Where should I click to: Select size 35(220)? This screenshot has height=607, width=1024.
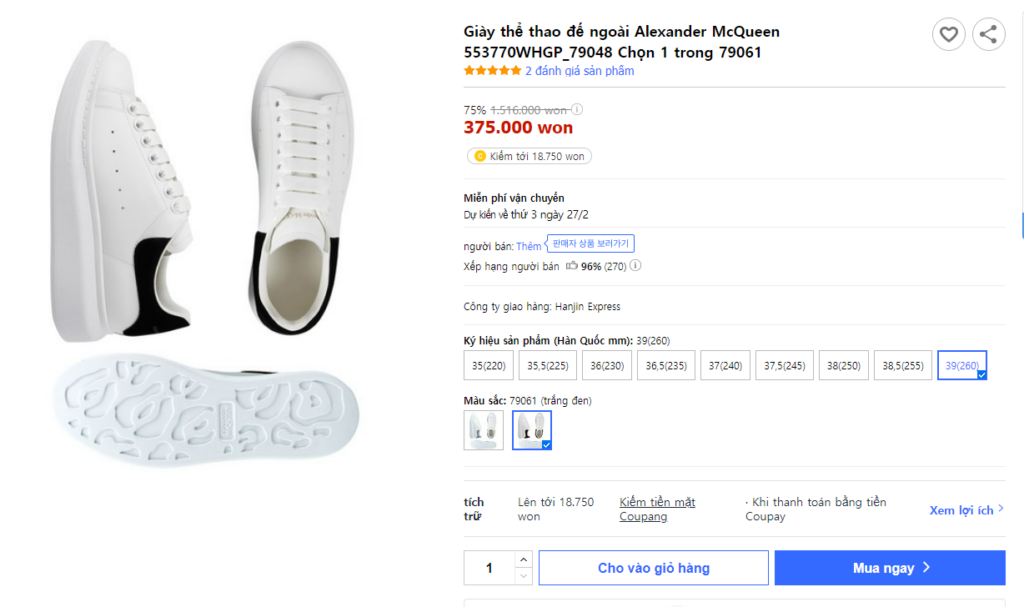click(489, 366)
